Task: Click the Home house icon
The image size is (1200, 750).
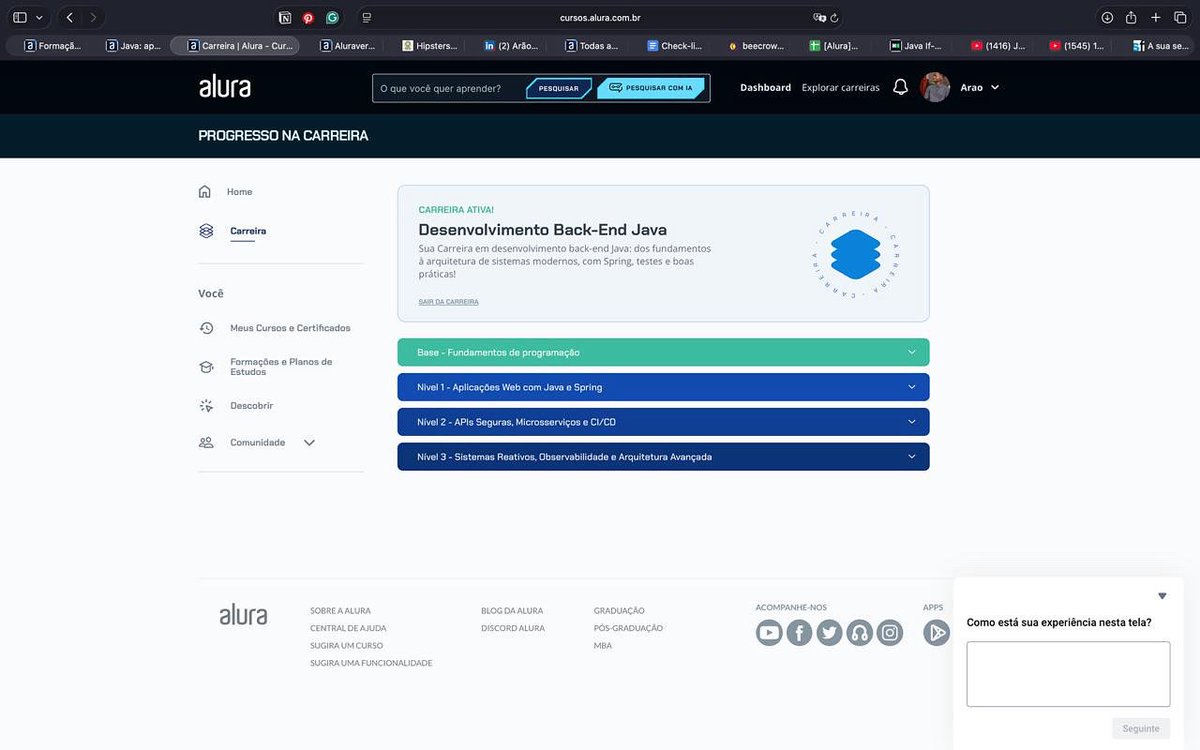Action: [205, 191]
